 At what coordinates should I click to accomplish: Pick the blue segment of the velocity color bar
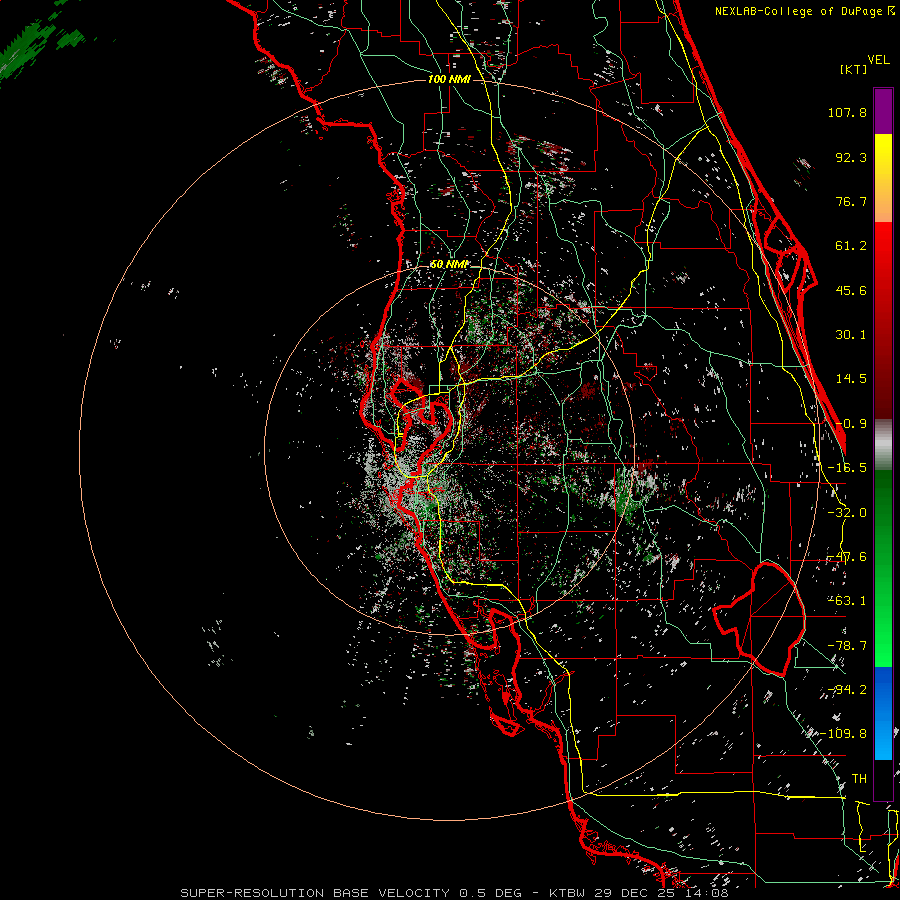pos(883,713)
